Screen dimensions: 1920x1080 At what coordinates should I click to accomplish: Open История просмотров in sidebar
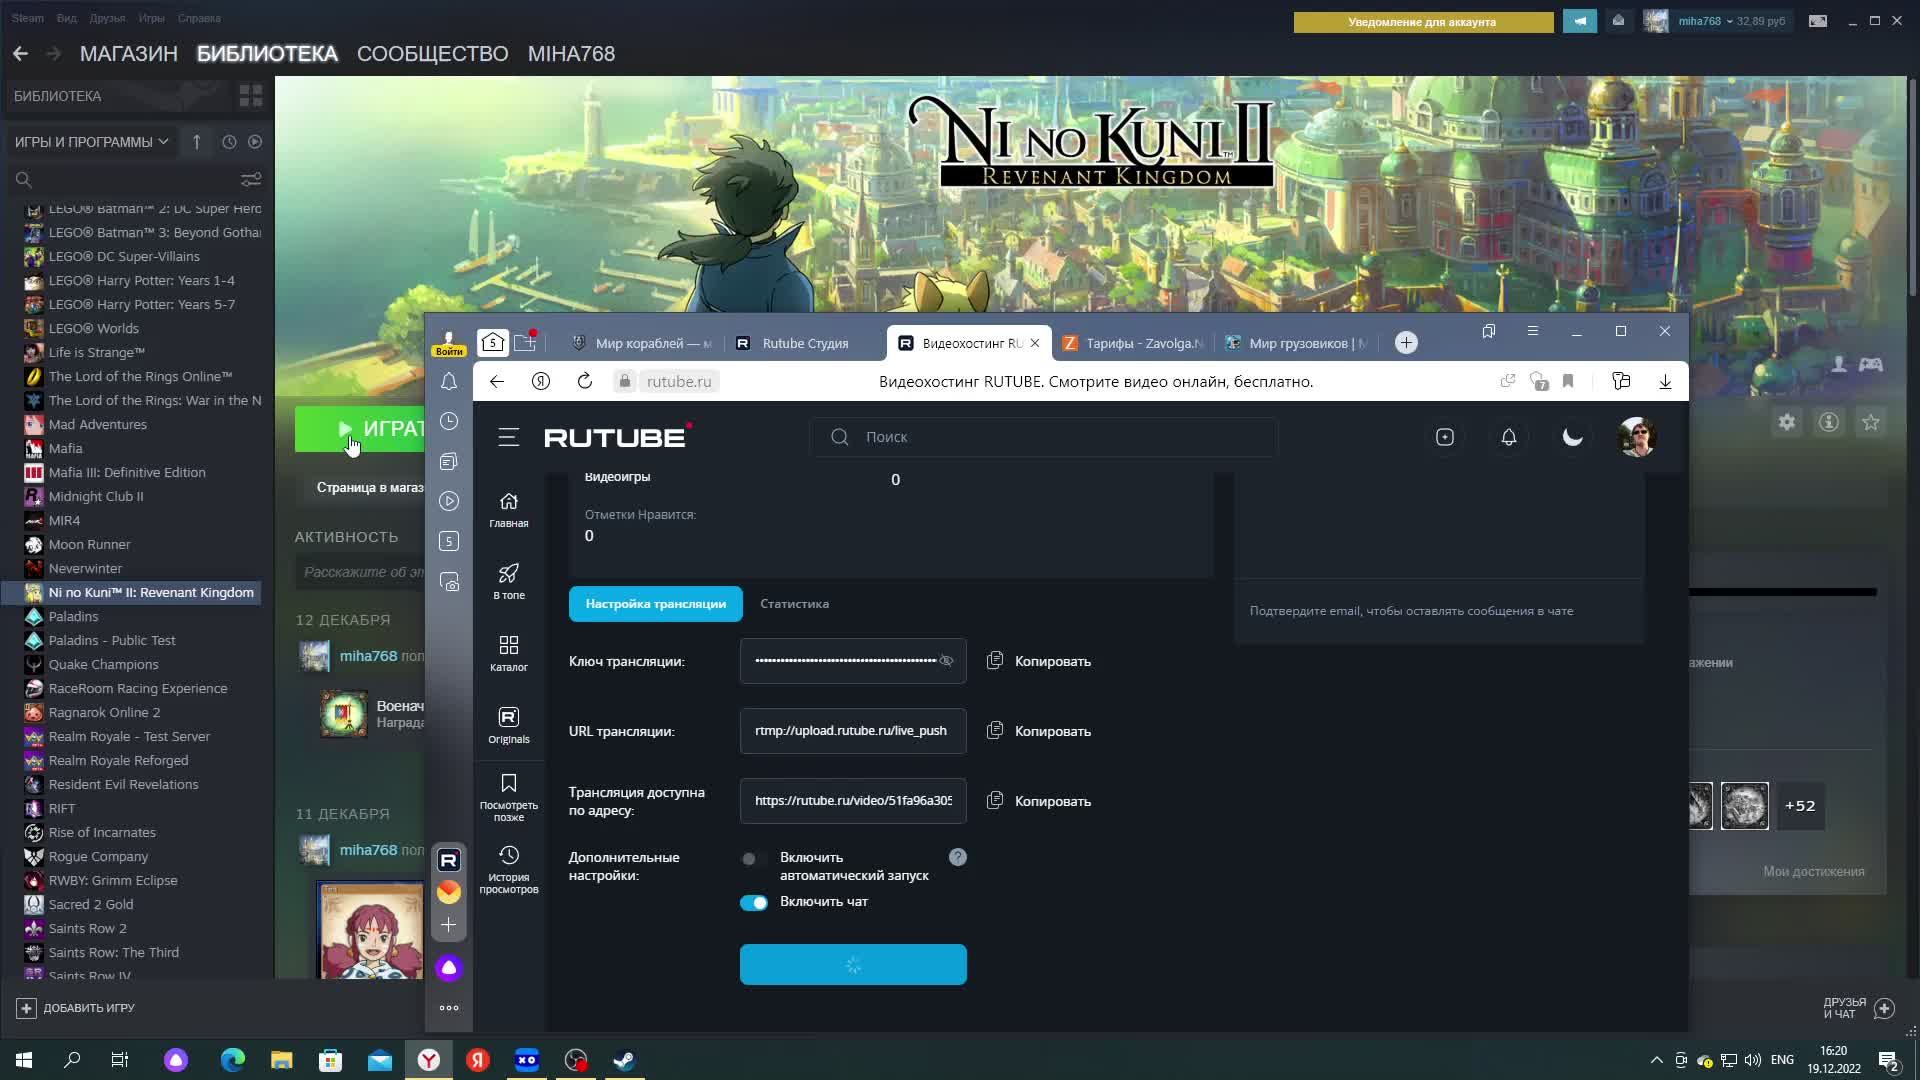click(508, 868)
